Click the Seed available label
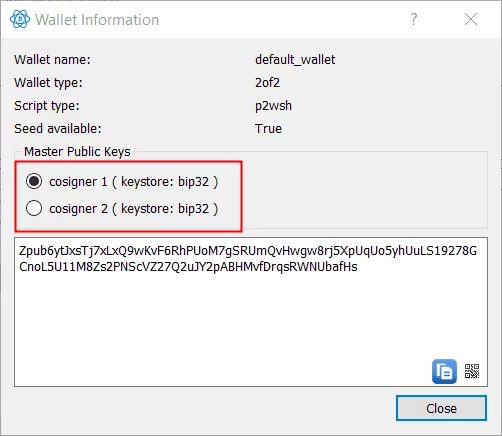 click(x=58, y=129)
